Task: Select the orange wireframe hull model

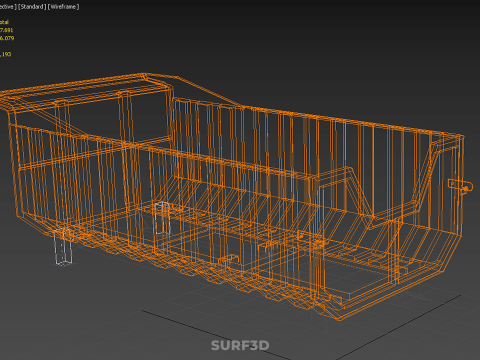Action: (233, 197)
